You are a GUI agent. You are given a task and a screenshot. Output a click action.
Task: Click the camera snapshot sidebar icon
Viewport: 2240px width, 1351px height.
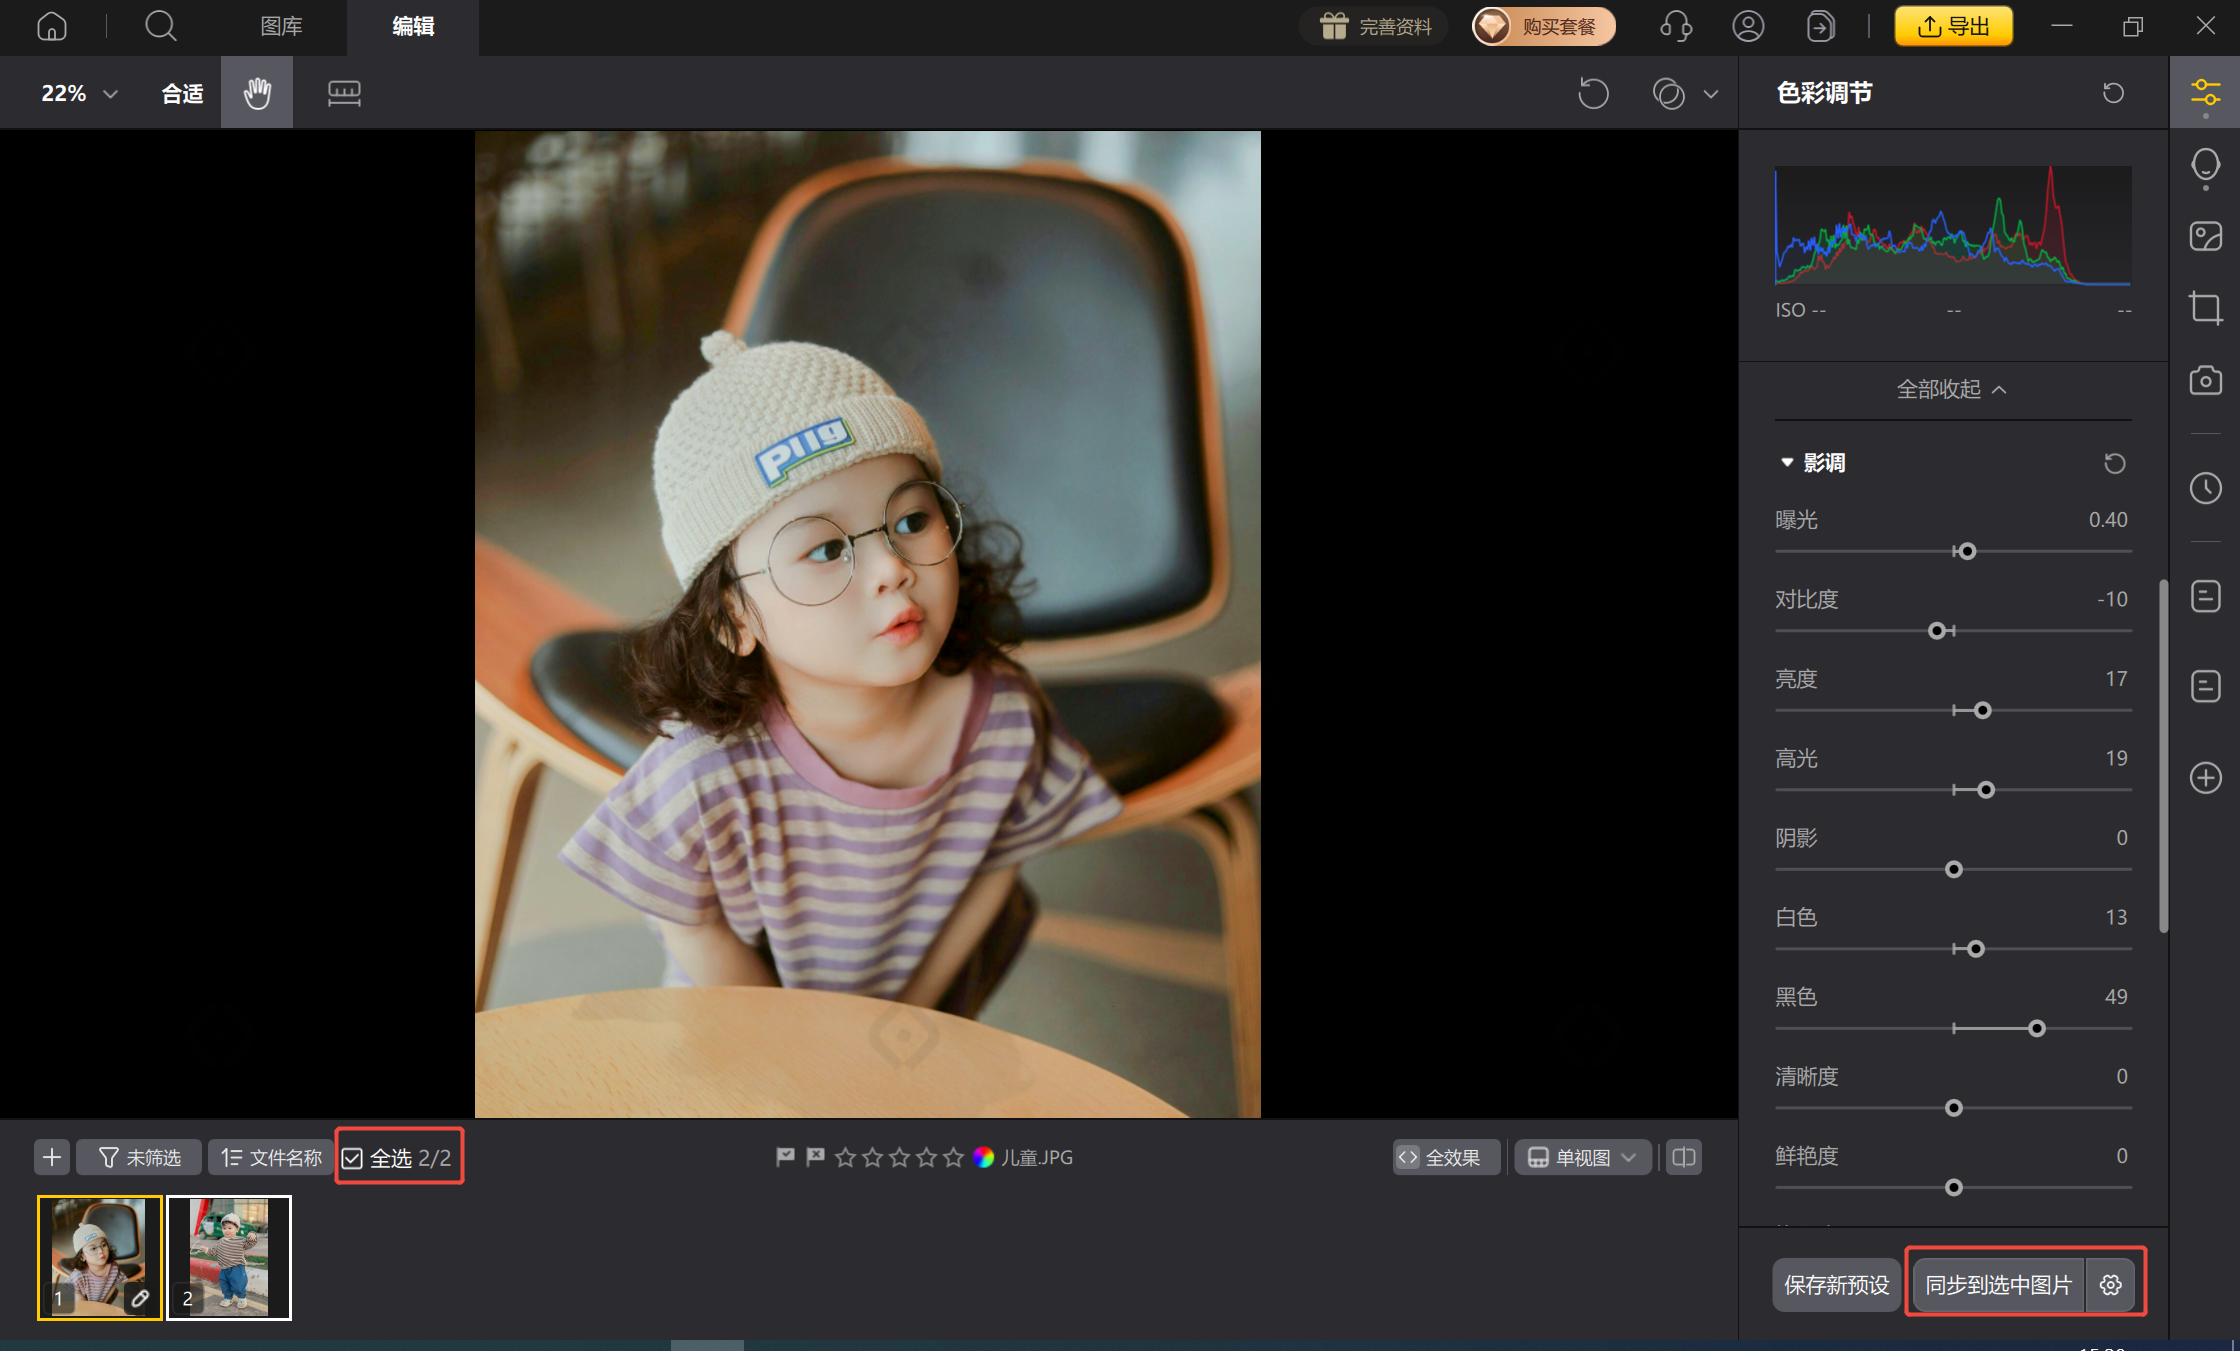[x=2205, y=381]
